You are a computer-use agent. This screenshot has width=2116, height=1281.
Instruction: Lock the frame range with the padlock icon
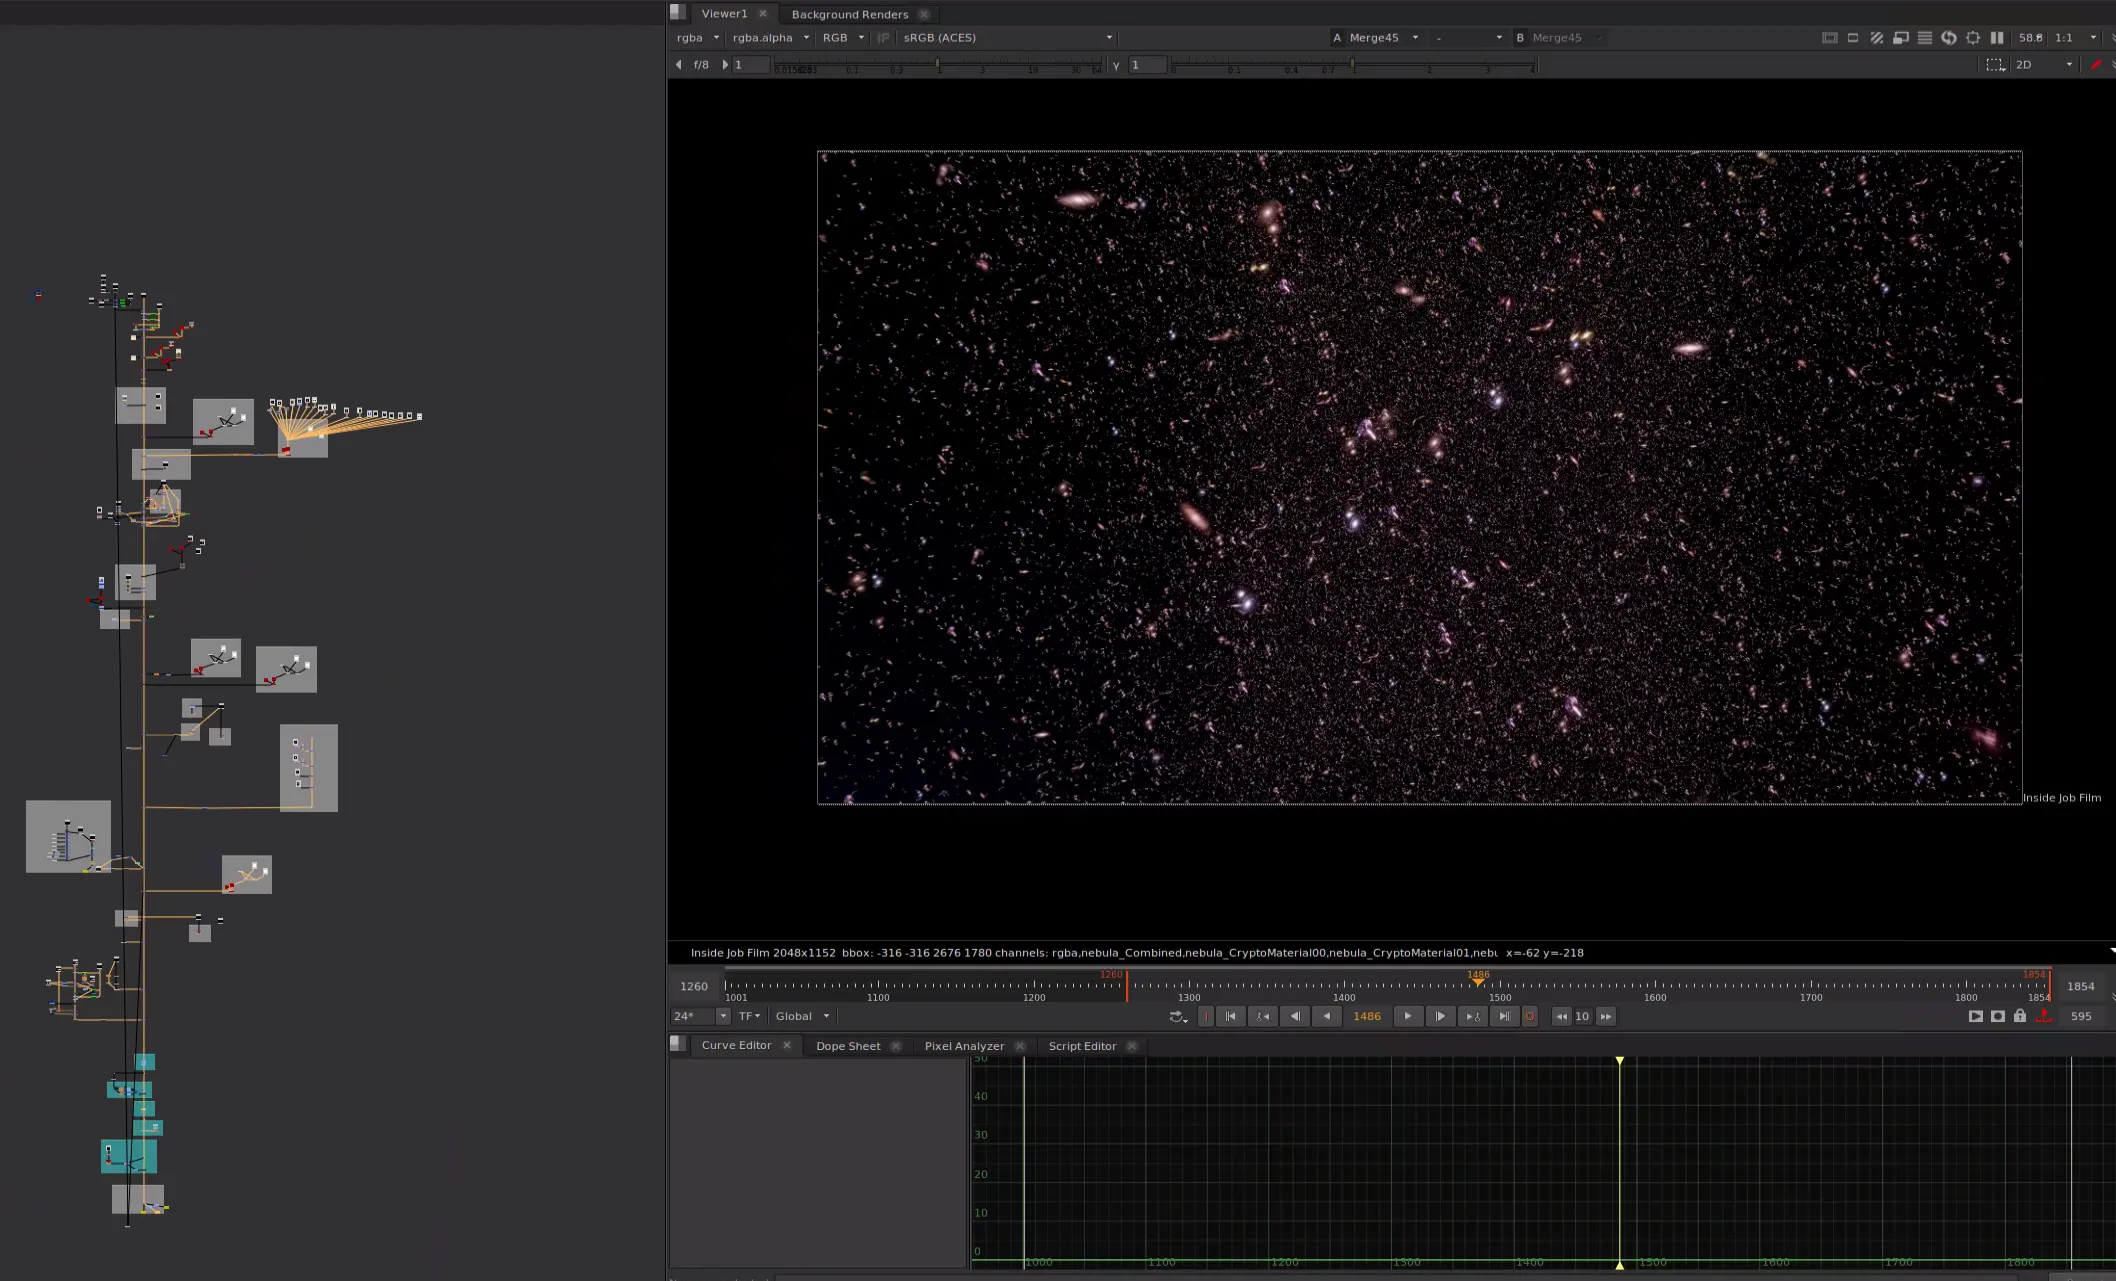[2020, 1016]
